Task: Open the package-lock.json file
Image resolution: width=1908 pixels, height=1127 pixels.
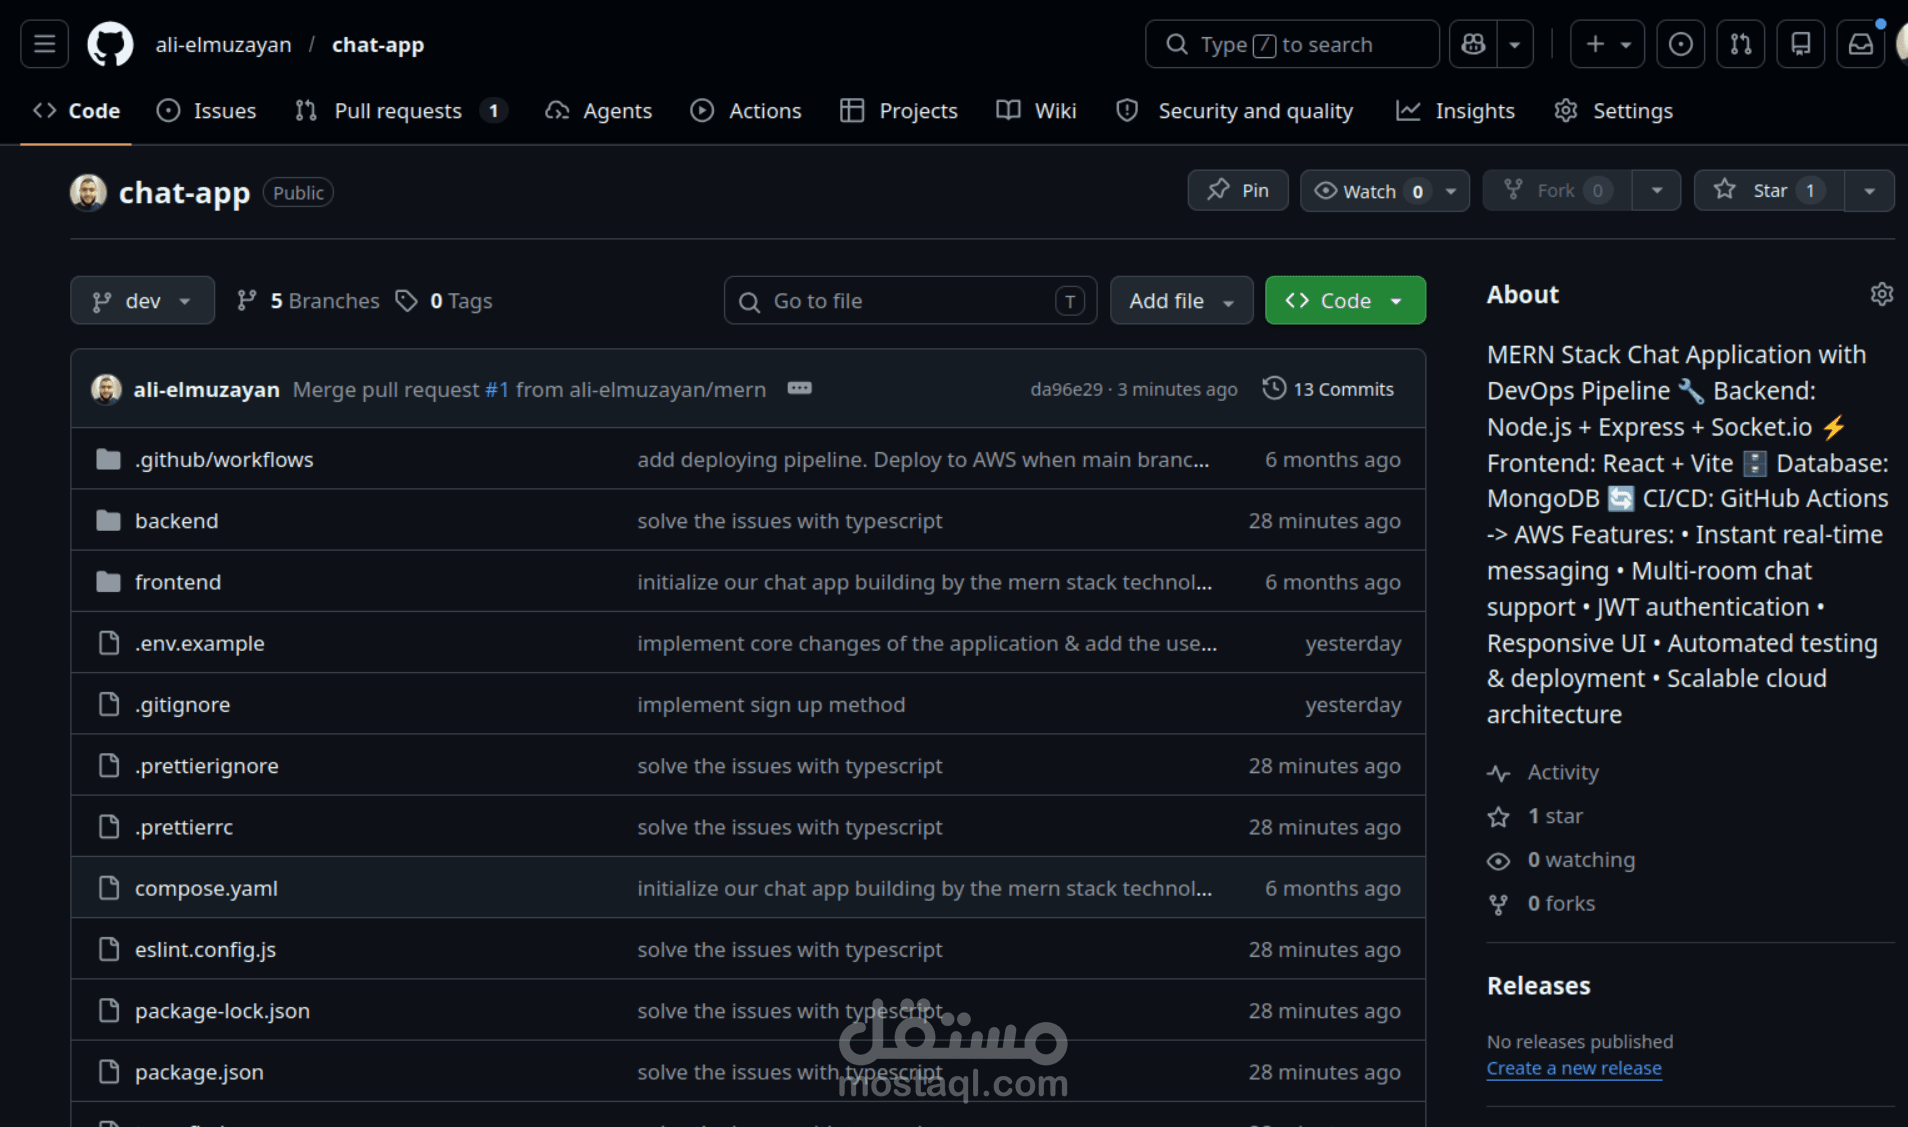Action: click(222, 1011)
